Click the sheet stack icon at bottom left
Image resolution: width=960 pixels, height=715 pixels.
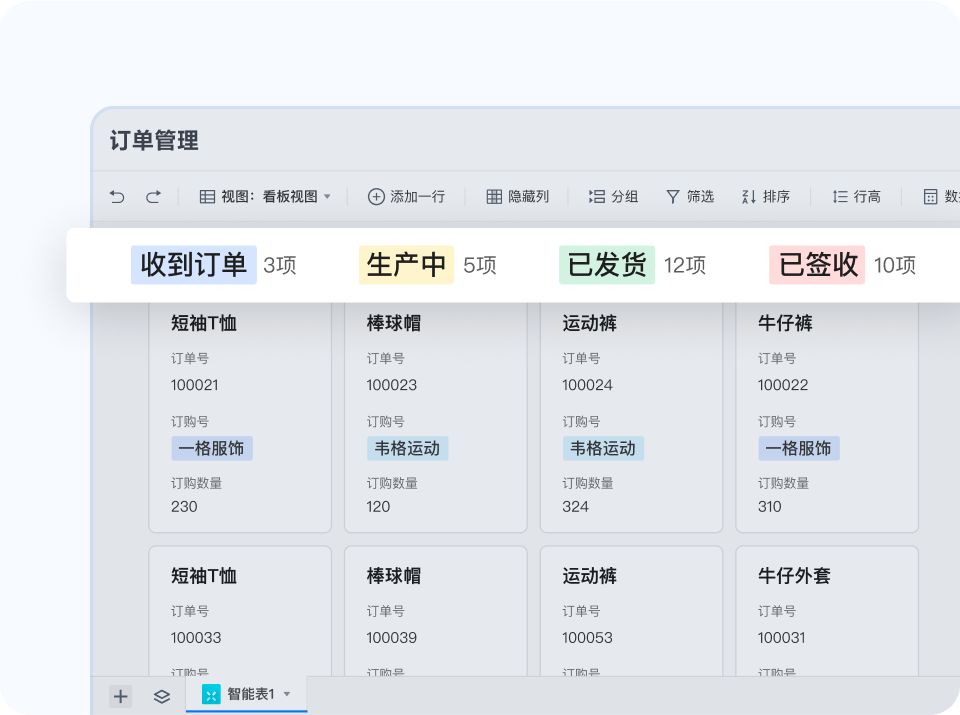pos(162,696)
